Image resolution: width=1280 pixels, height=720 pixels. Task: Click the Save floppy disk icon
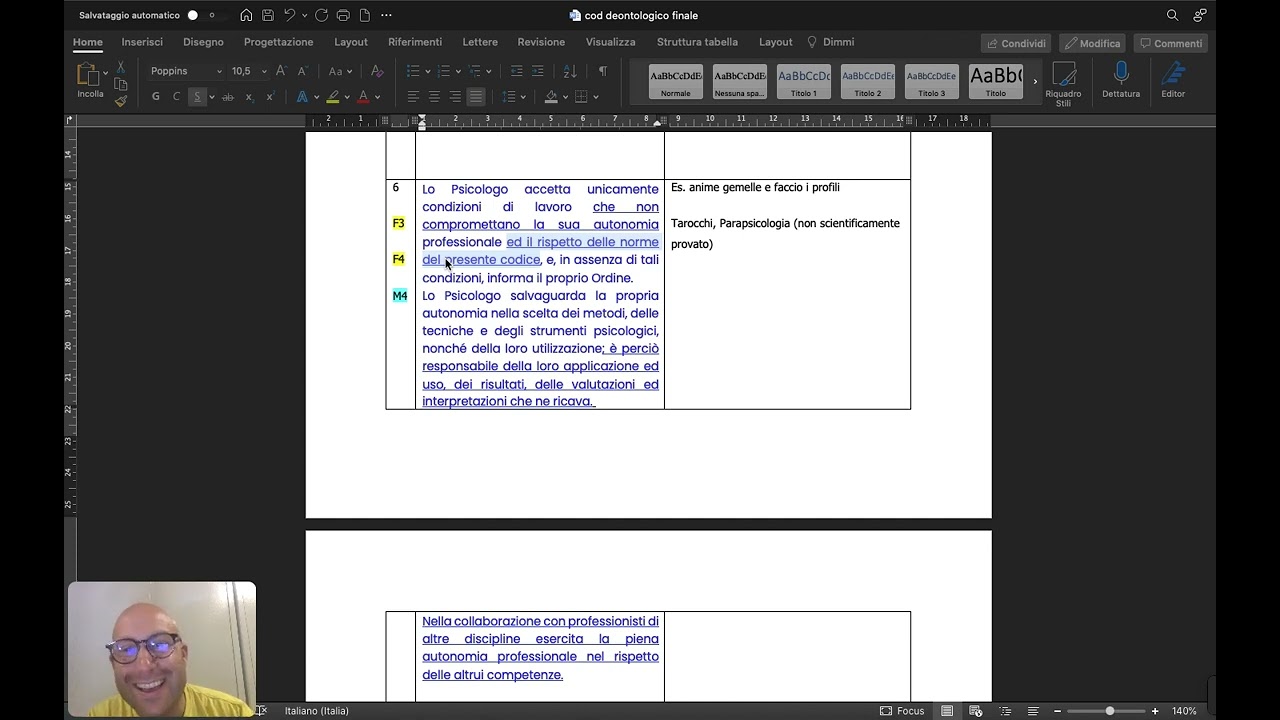tap(268, 15)
